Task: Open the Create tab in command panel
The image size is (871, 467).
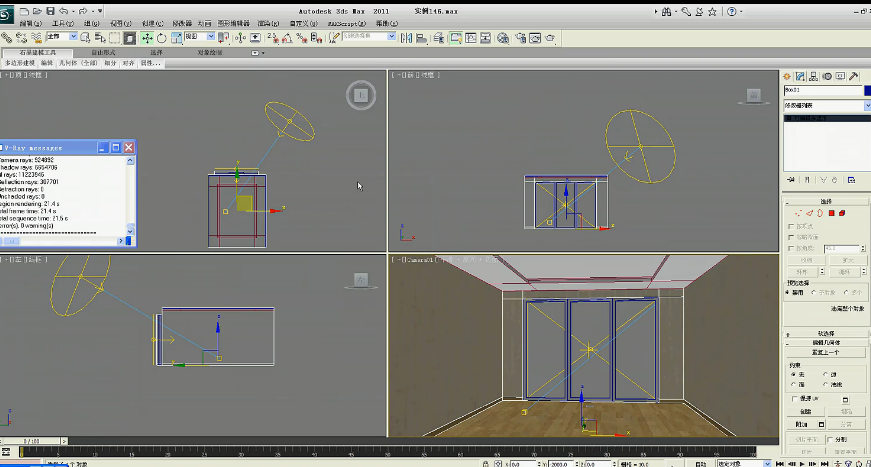Action: [x=787, y=76]
